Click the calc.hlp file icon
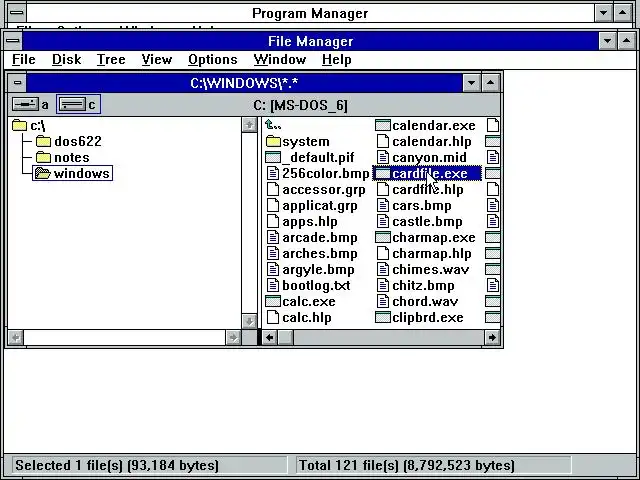The image size is (640, 480). pos(273,317)
